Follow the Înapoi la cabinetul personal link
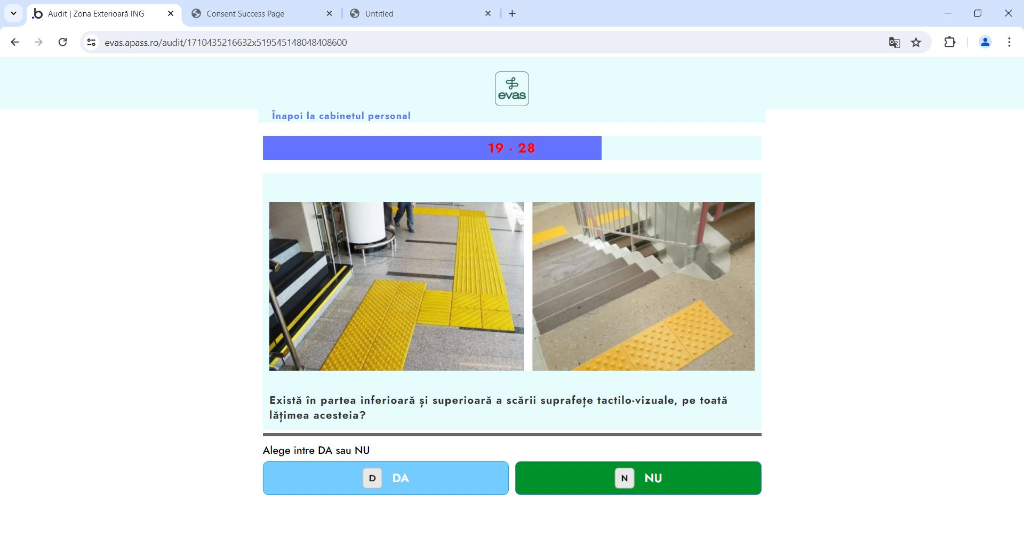Viewport: 1024px width, 546px height. [341, 116]
